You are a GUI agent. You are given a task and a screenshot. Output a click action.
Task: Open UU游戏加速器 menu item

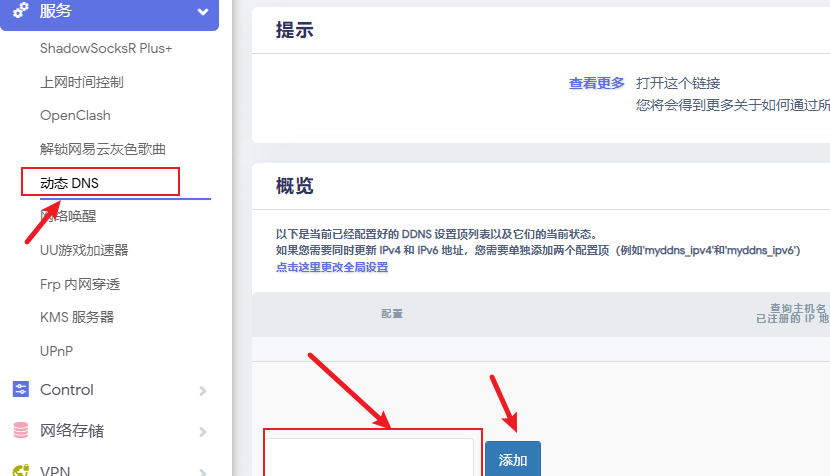click(x=84, y=250)
